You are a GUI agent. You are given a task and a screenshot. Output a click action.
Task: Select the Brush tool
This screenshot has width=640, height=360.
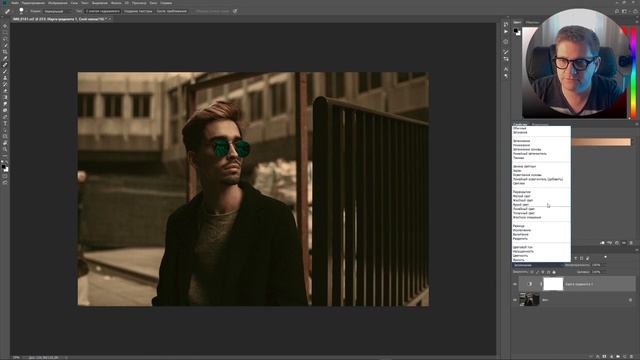[5, 71]
